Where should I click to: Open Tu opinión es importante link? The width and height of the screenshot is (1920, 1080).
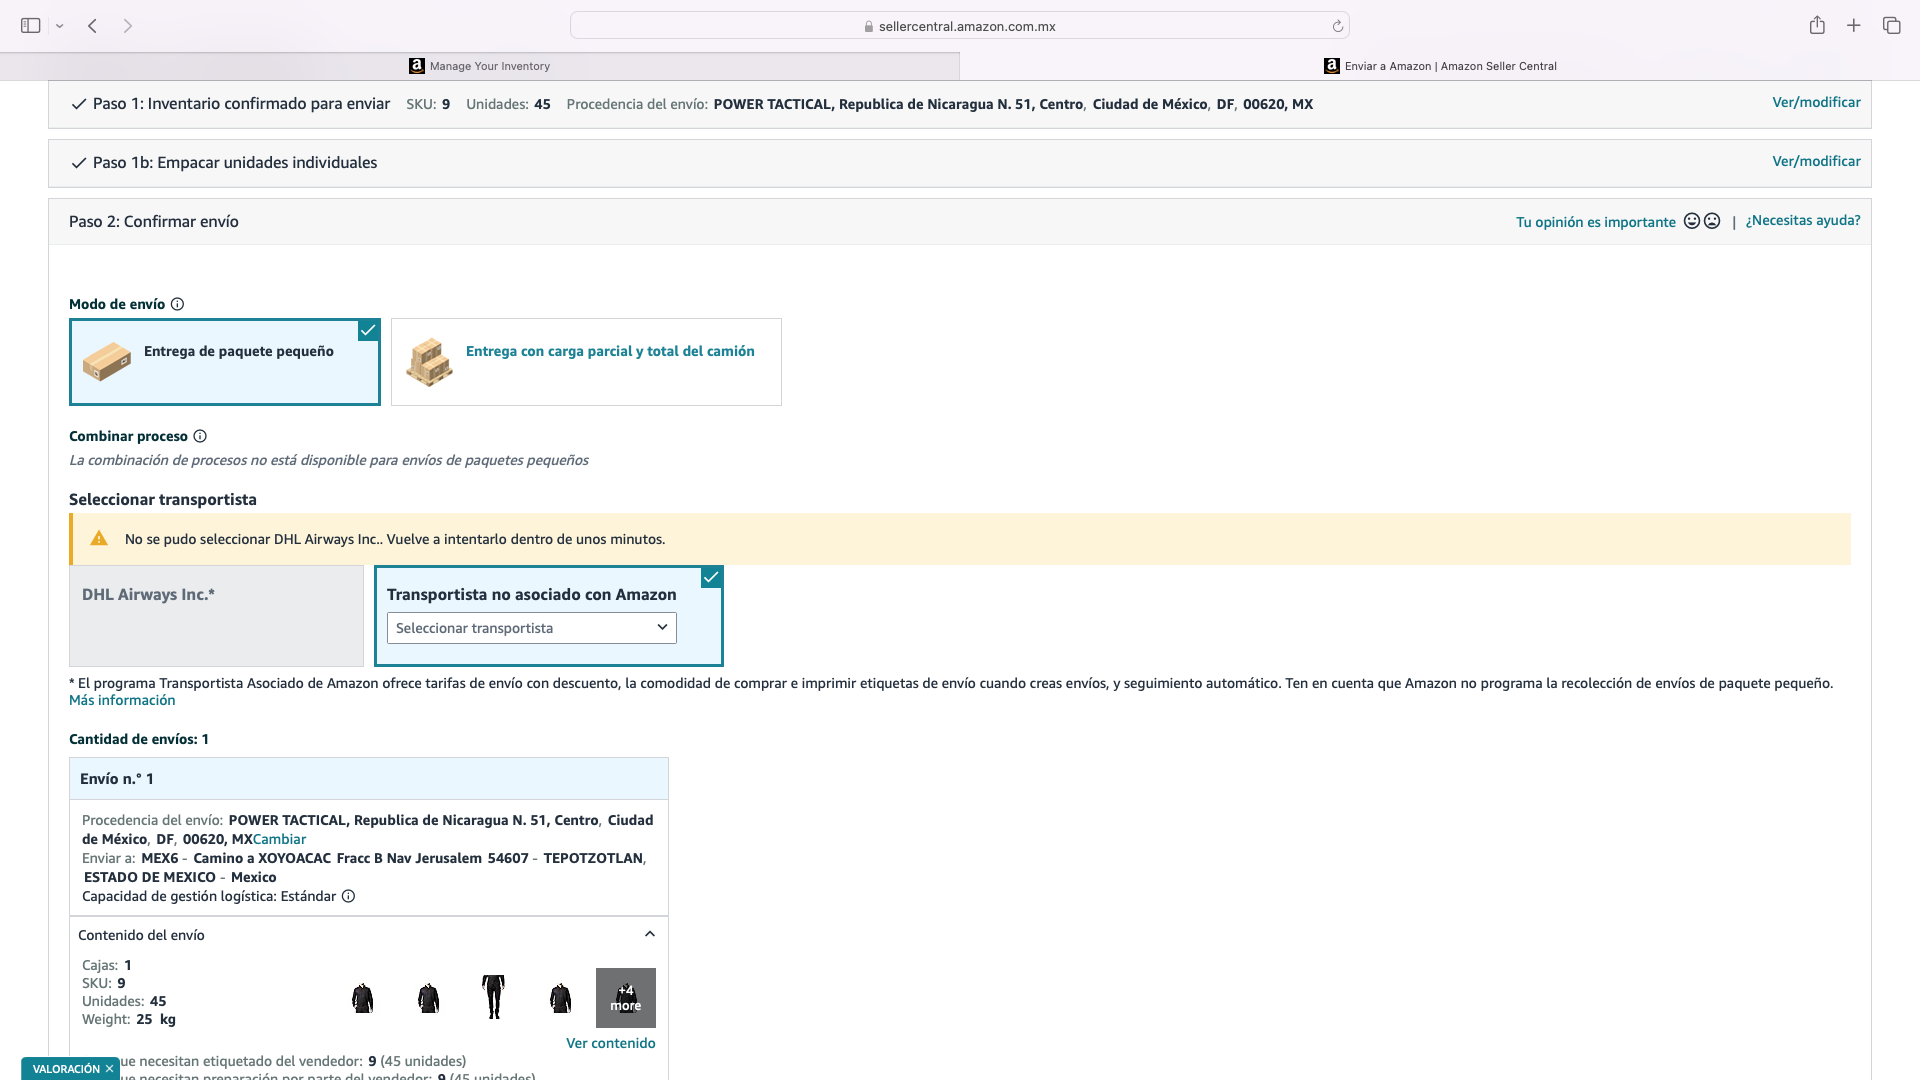1595,222
